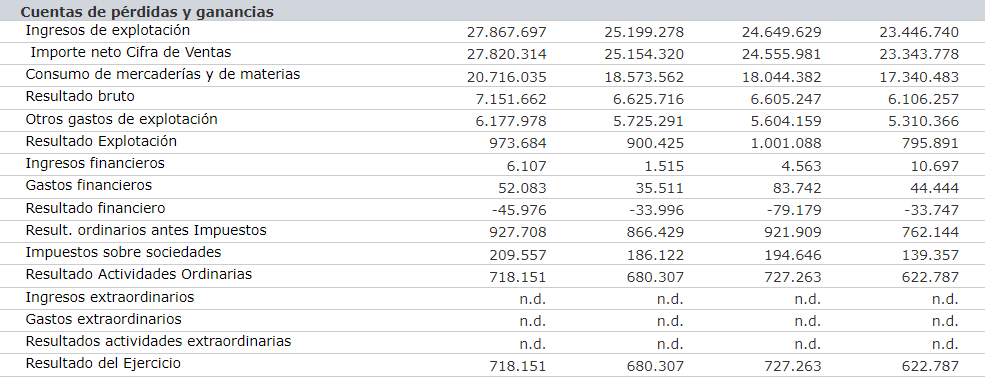
Task: Select the 'Gastos extraordinarios' row label
Action: click(x=104, y=319)
